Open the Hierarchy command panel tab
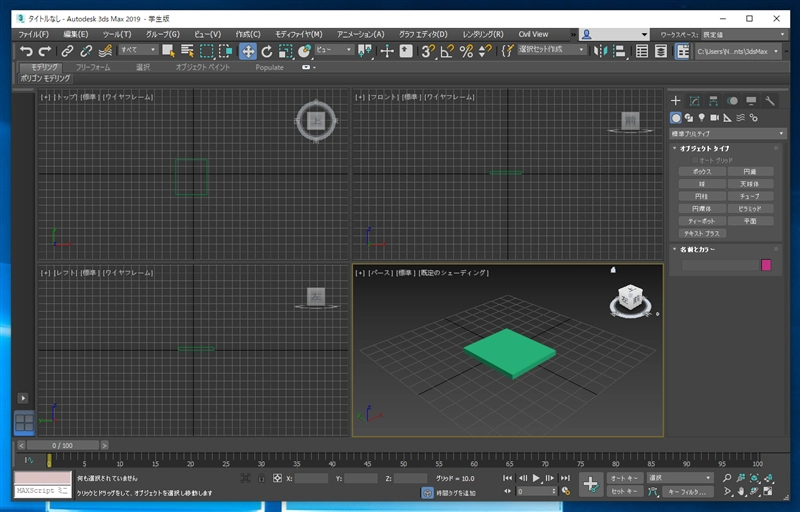Image resolution: width=800 pixels, height=512 pixels. click(x=713, y=101)
